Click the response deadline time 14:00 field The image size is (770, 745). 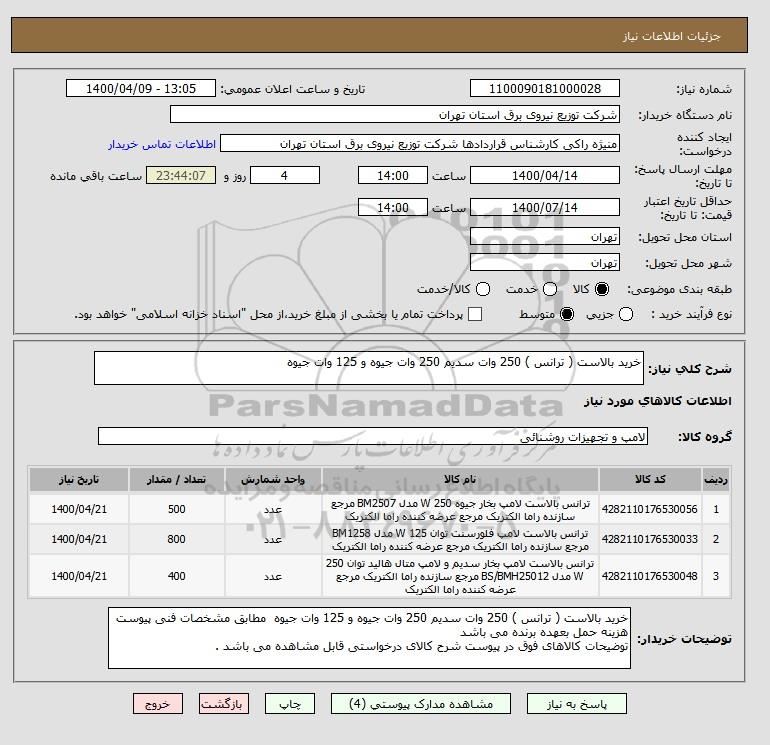[393, 175]
